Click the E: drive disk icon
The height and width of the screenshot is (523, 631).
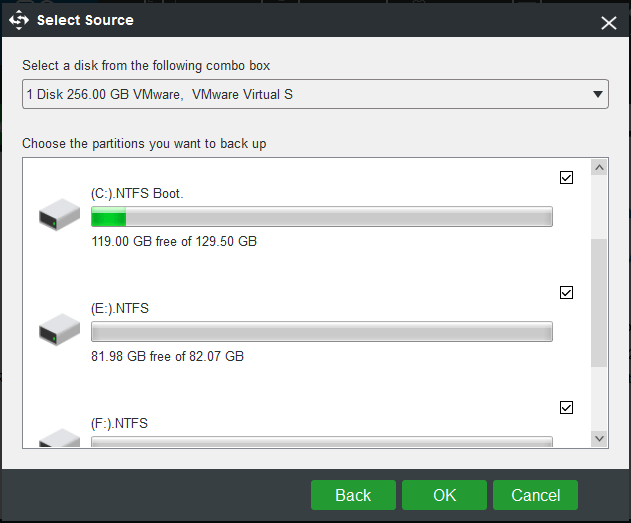(x=60, y=329)
